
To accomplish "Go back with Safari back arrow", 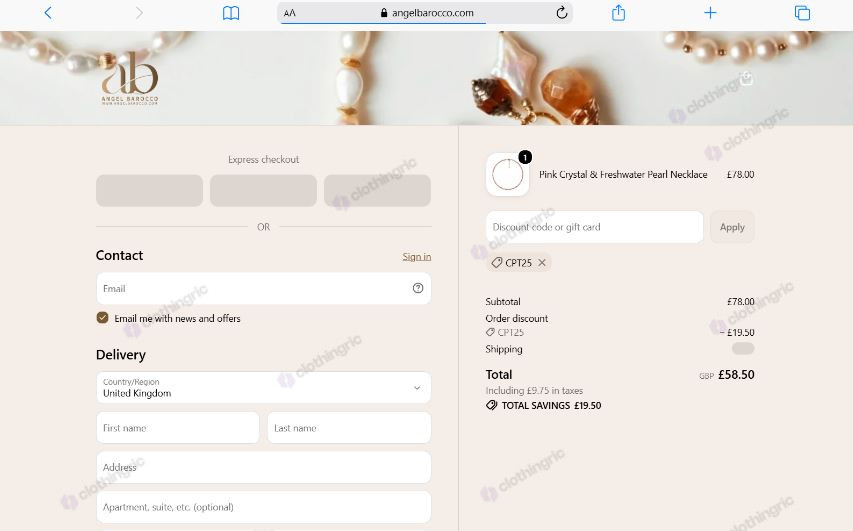I will [48, 13].
